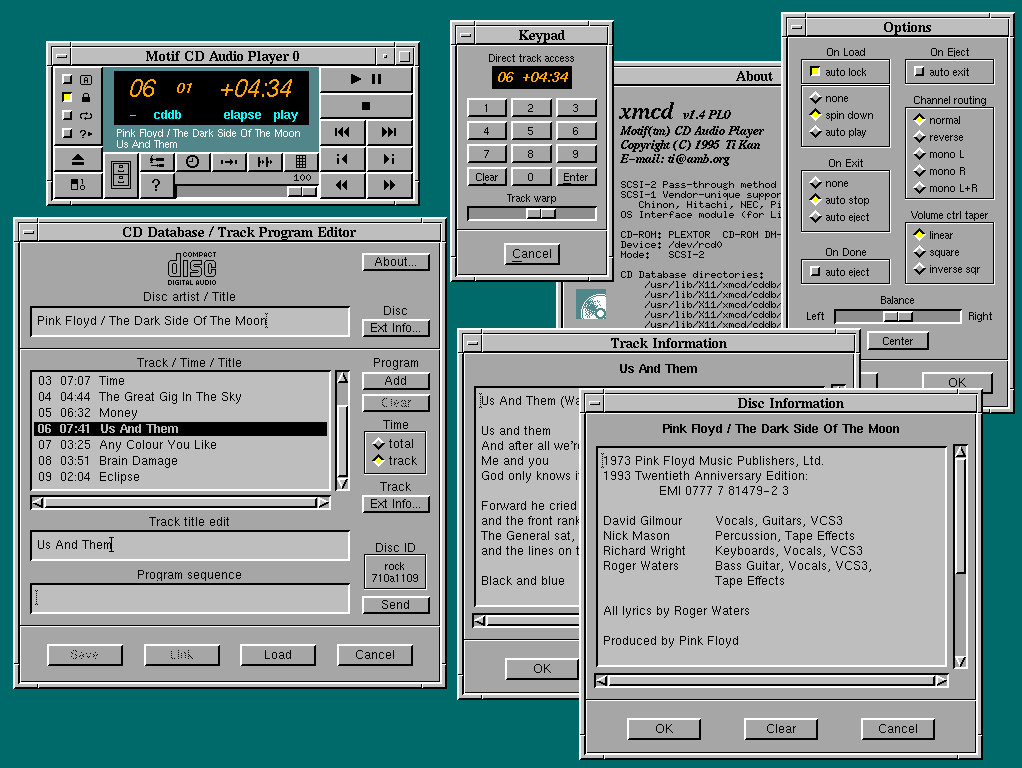1022x768 pixels.
Task: Stop CD playback with the stop button
Action: click(x=366, y=105)
